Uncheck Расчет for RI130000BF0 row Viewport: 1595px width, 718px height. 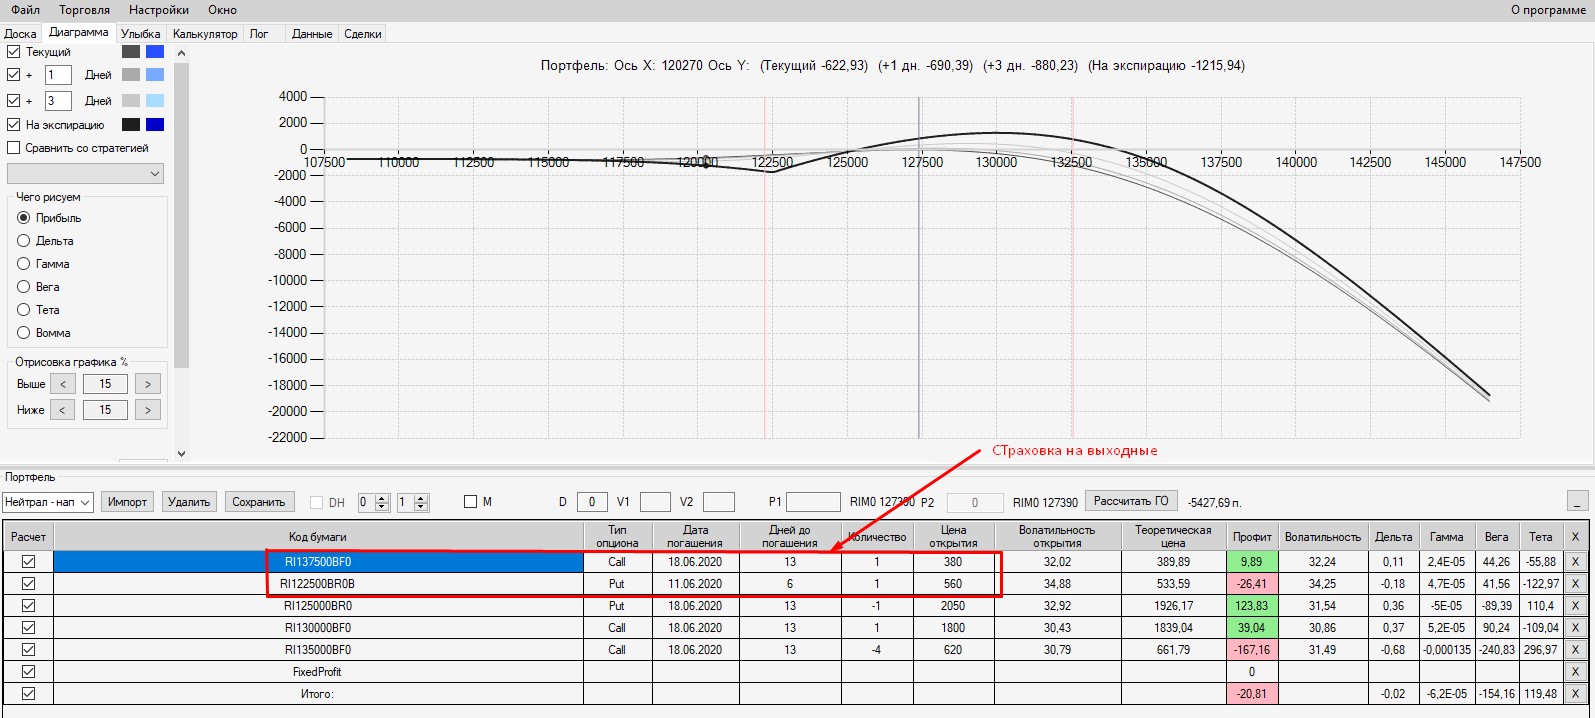coord(28,628)
